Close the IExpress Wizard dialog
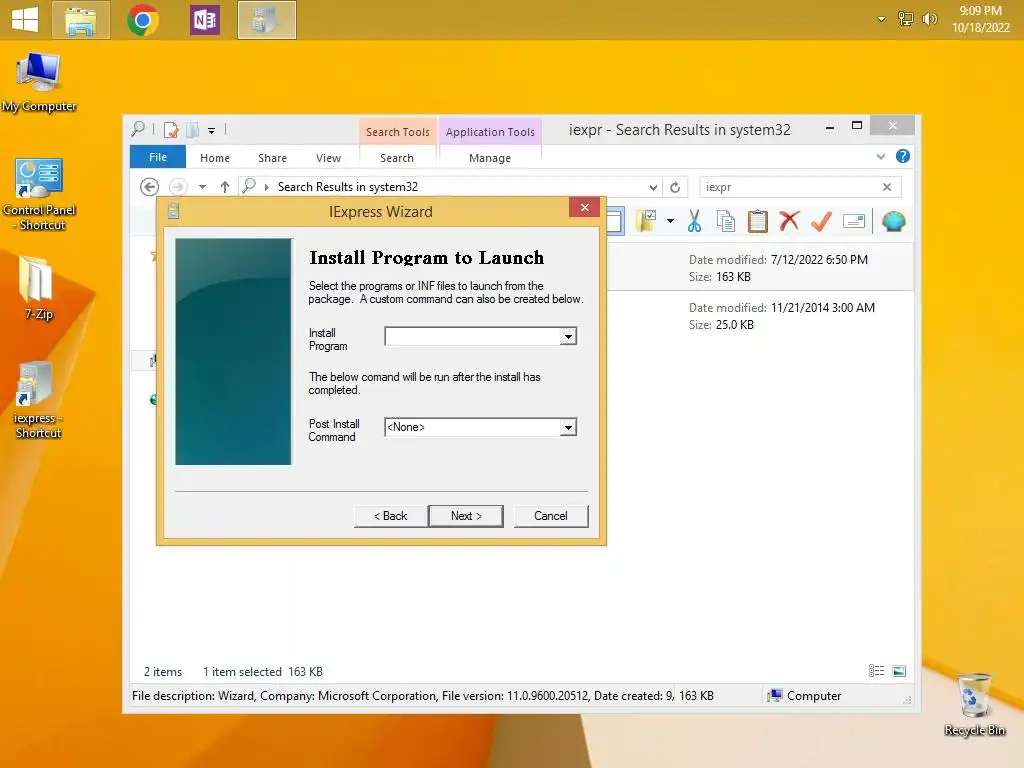This screenshot has width=1024, height=768. coord(584,208)
